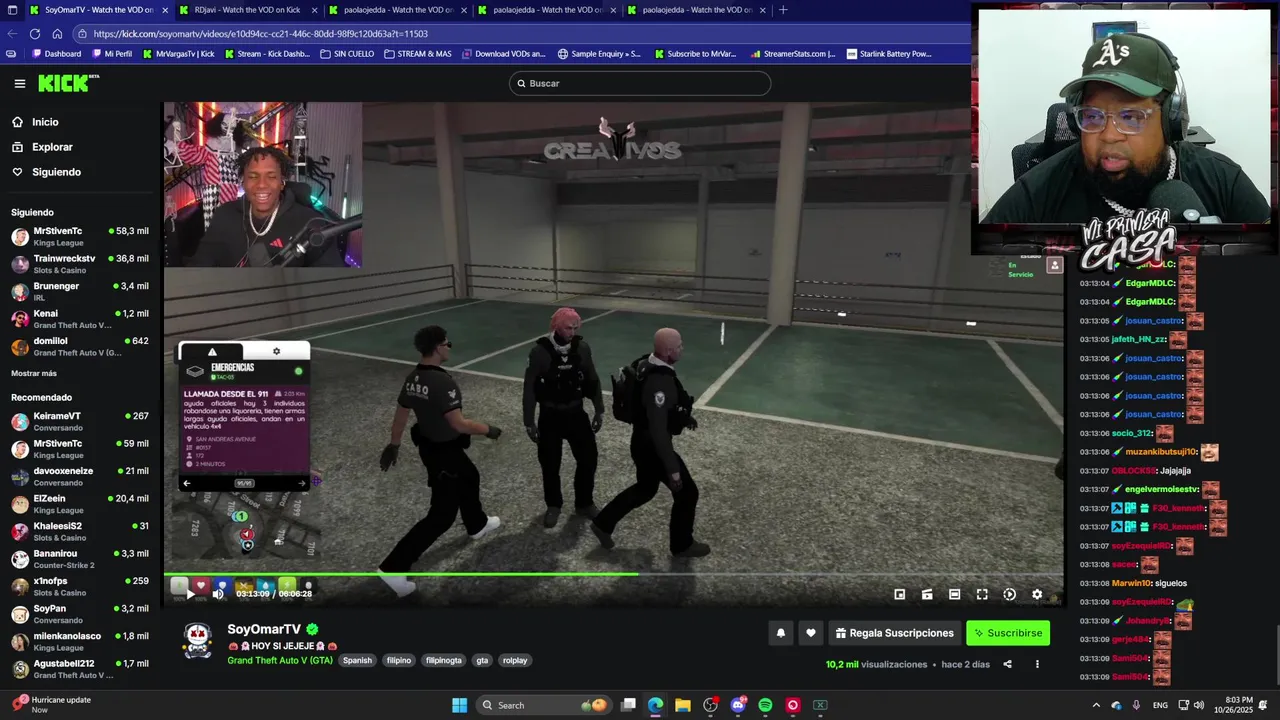1280x720 pixels.
Task: Open KeirameVT recommended channel
Action: [x=80, y=422]
